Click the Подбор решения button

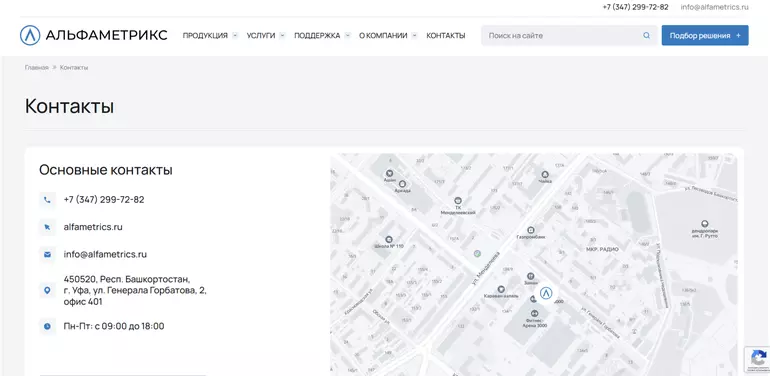[x=705, y=35]
